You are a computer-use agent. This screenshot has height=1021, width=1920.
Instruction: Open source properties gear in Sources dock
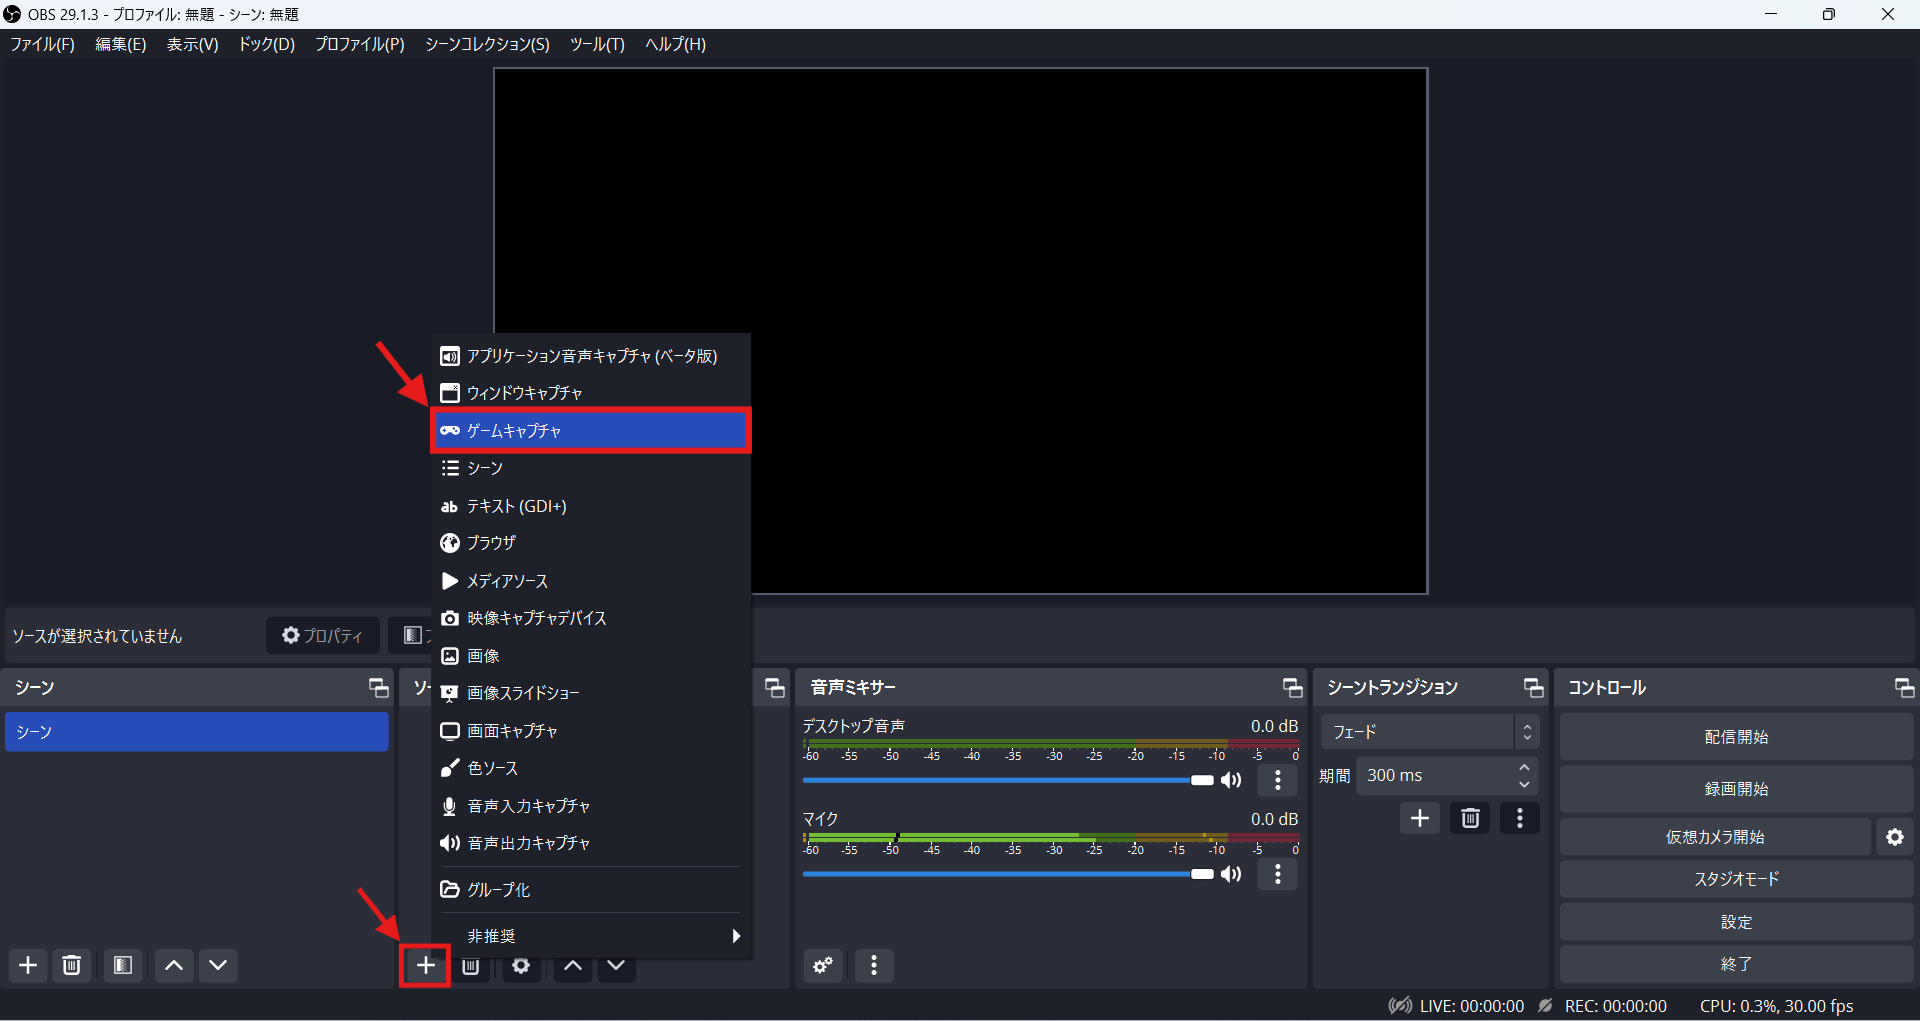[x=521, y=967]
